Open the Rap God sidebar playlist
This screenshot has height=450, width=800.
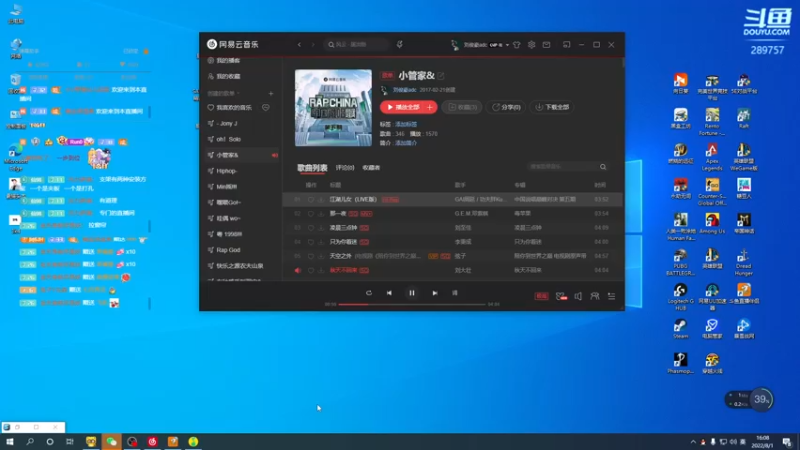tap(228, 250)
